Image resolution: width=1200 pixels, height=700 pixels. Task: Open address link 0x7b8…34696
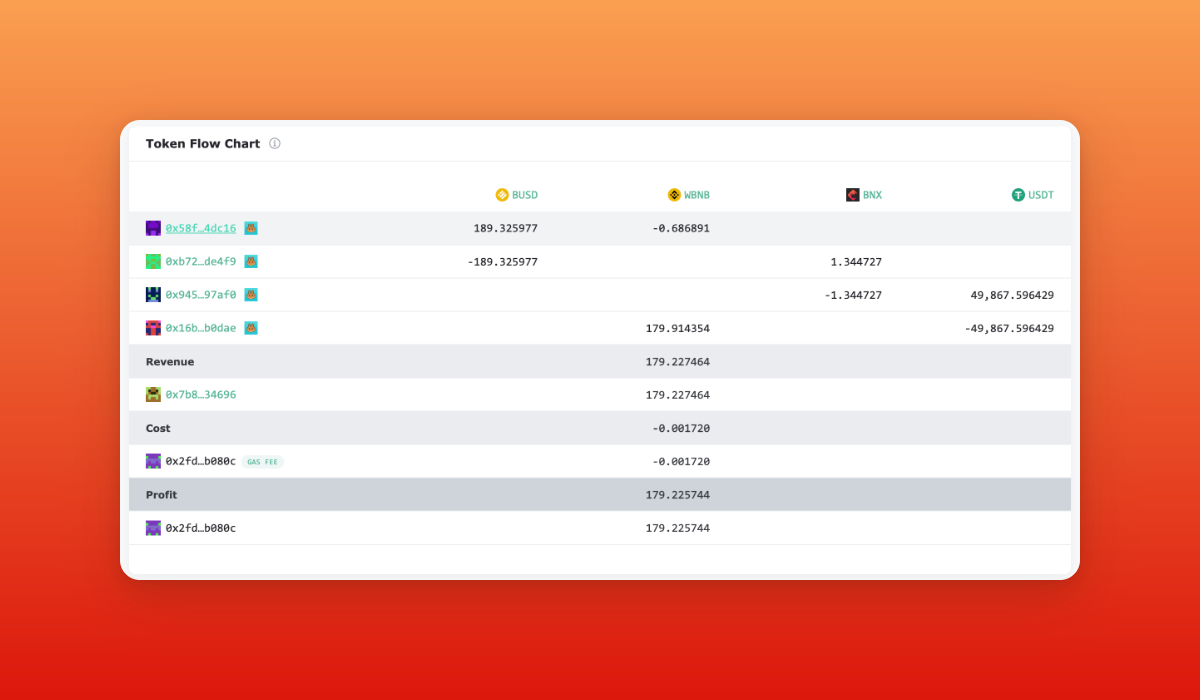pyautogui.click(x=201, y=395)
